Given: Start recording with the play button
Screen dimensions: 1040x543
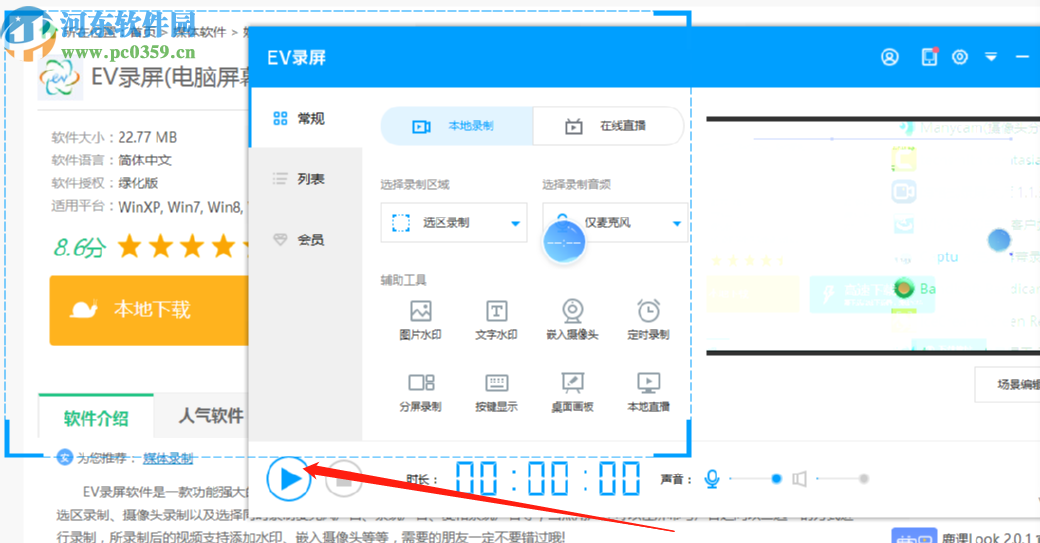Looking at the screenshot, I should pyautogui.click(x=289, y=479).
